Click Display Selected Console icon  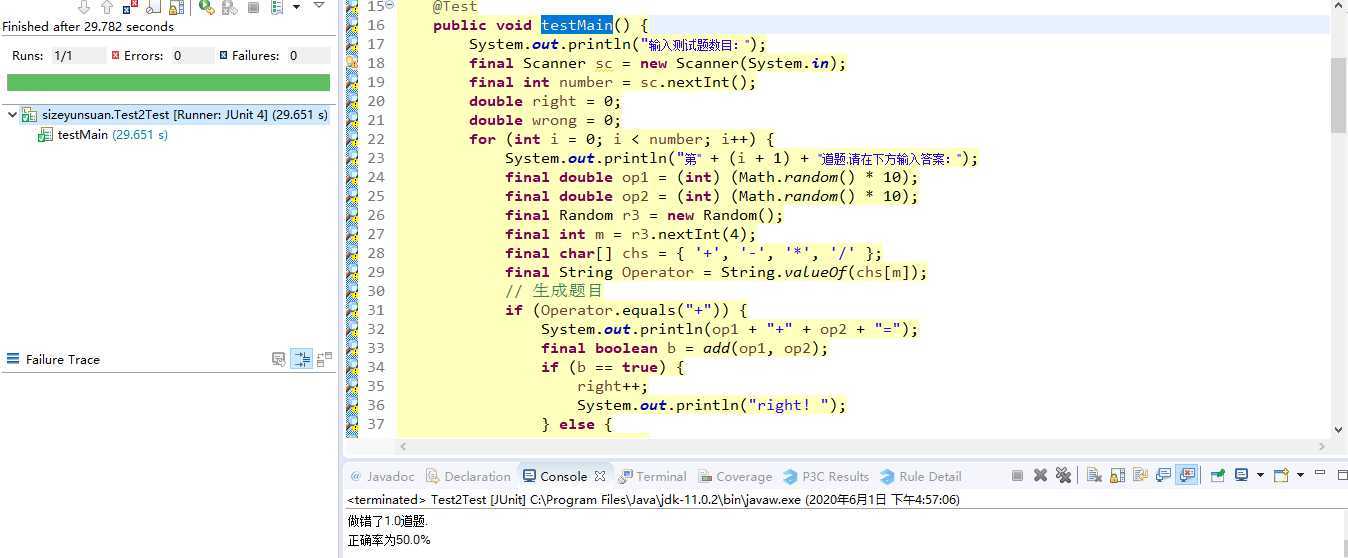tap(1241, 476)
